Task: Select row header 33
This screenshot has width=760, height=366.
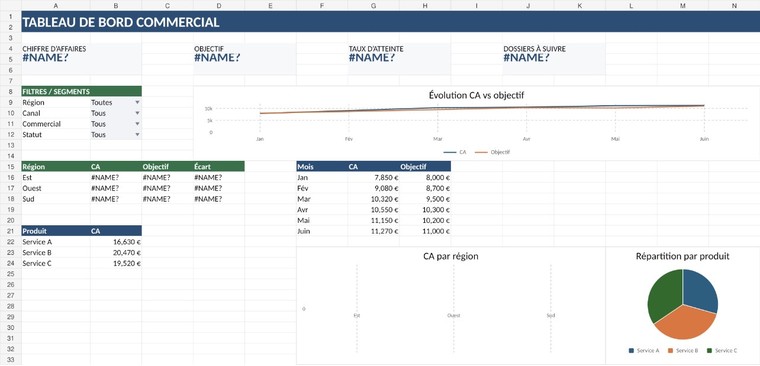Action: [x=11, y=360]
